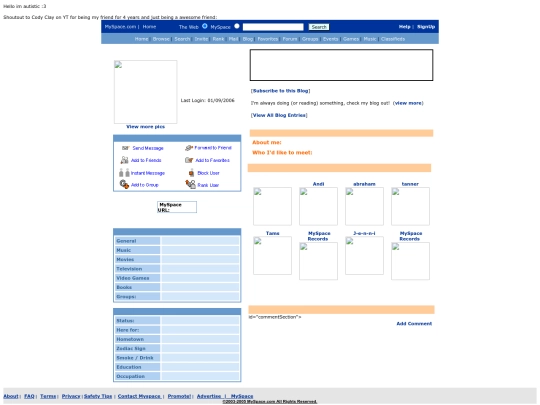The width and height of the screenshot is (540, 405).
Task: Click the Forward to Friend icon
Action: [x=189, y=148]
